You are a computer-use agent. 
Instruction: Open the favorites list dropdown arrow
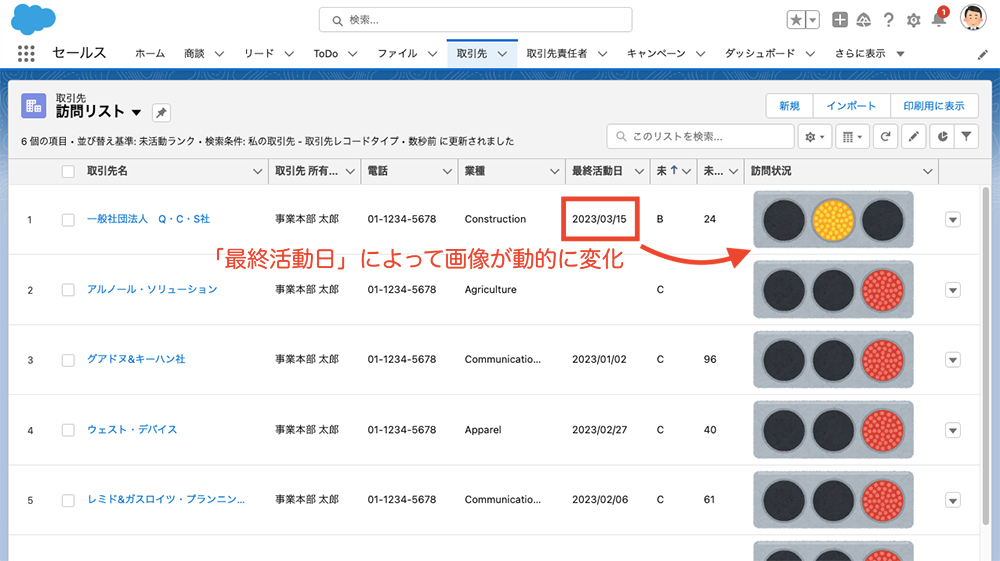[812, 20]
